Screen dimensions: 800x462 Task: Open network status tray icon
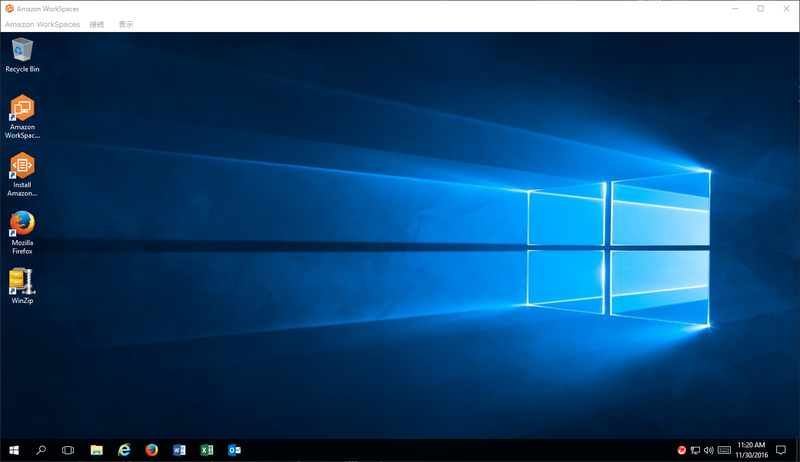pos(695,450)
